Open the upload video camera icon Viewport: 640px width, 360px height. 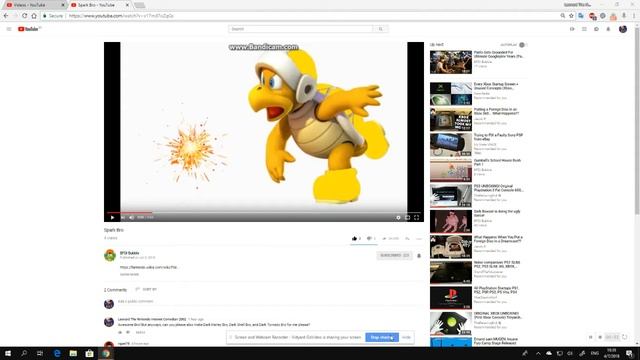572,29
